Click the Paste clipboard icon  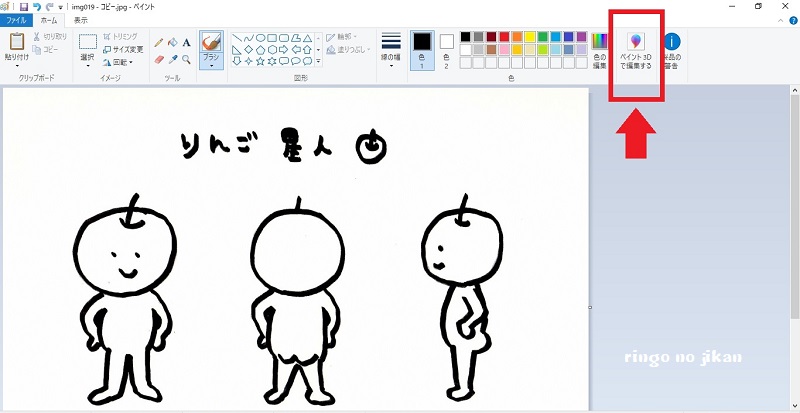[x=17, y=41]
